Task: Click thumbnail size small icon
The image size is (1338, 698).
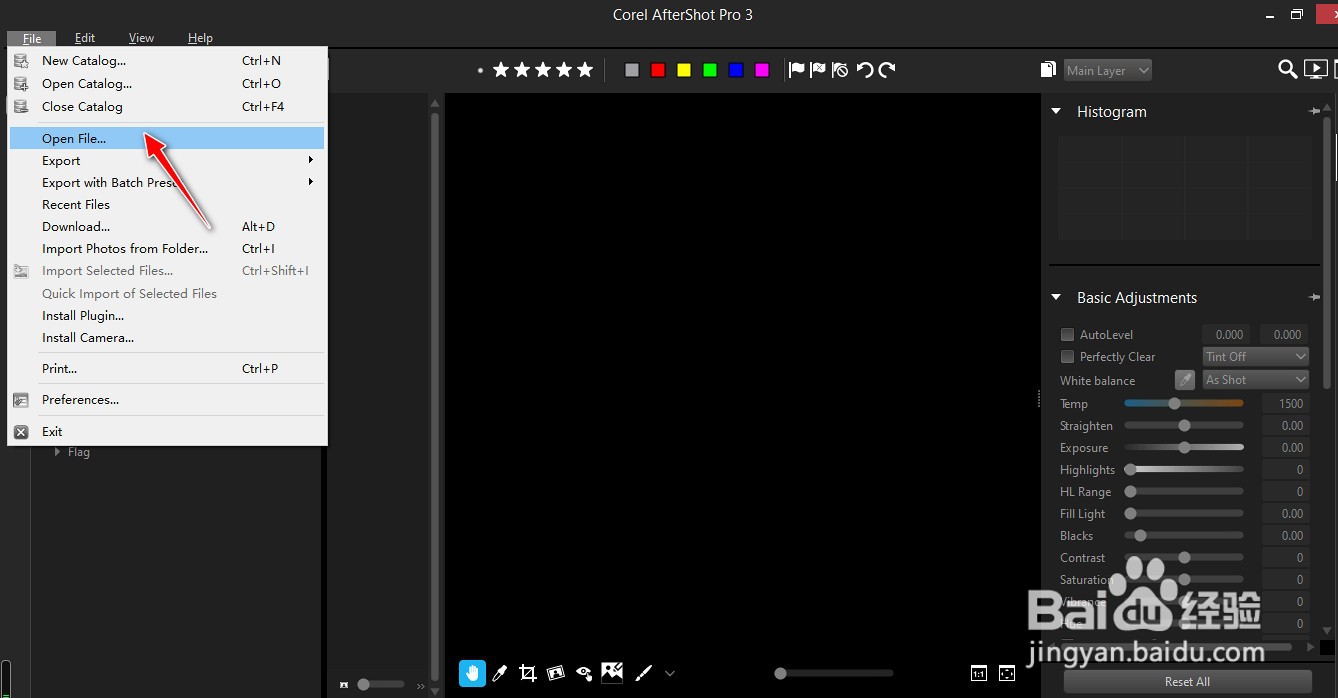Action: tap(344, 685)
